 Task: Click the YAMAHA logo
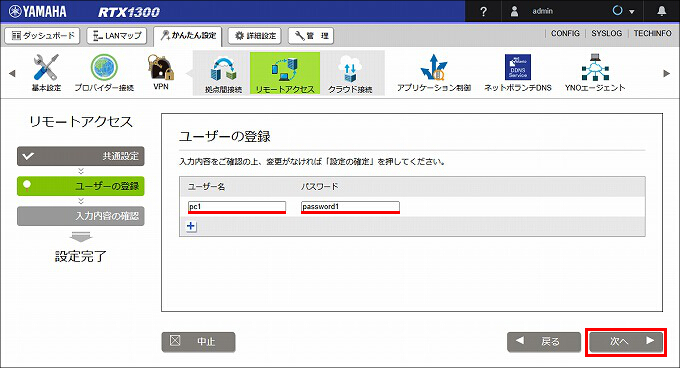pos(38,11)
